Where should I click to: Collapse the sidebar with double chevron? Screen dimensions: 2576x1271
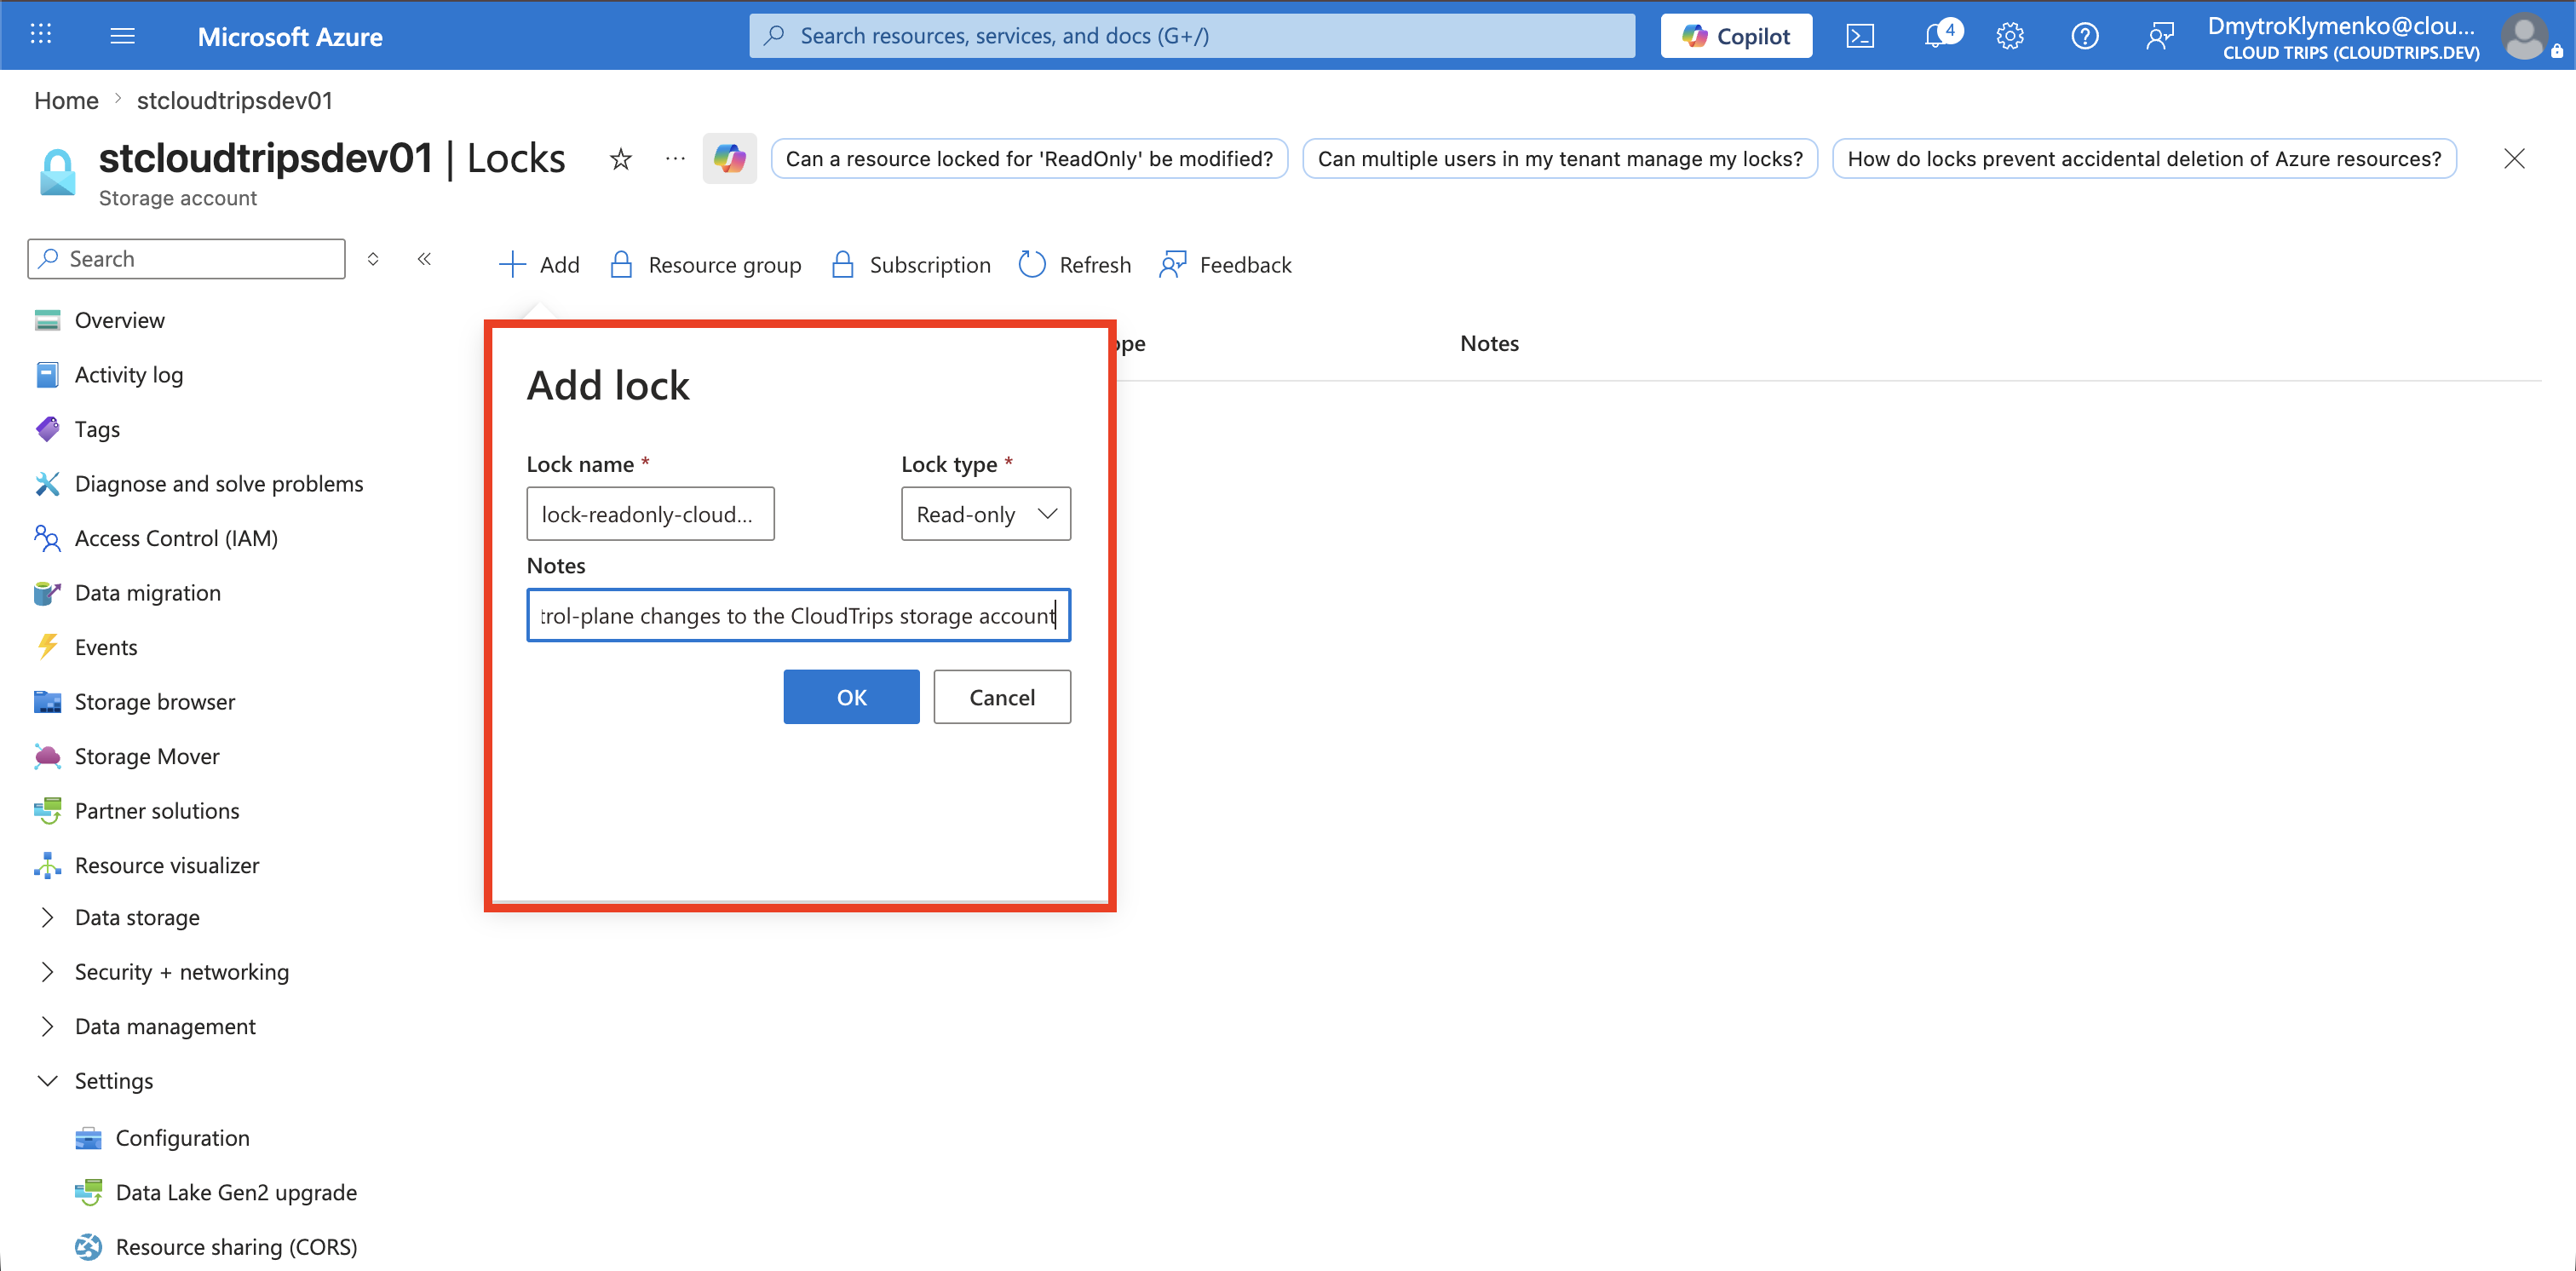coord(424,259)
